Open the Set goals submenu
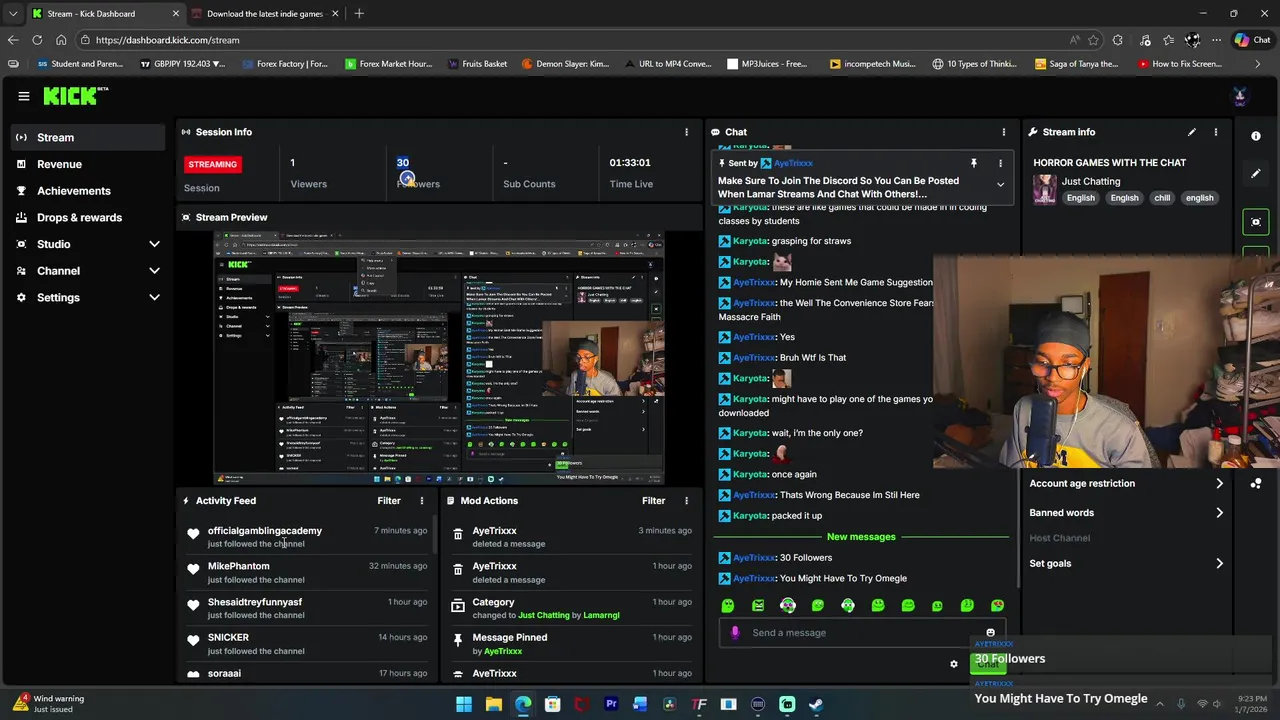Viewport: 1280px width, 720px height. coord(1127,564)
